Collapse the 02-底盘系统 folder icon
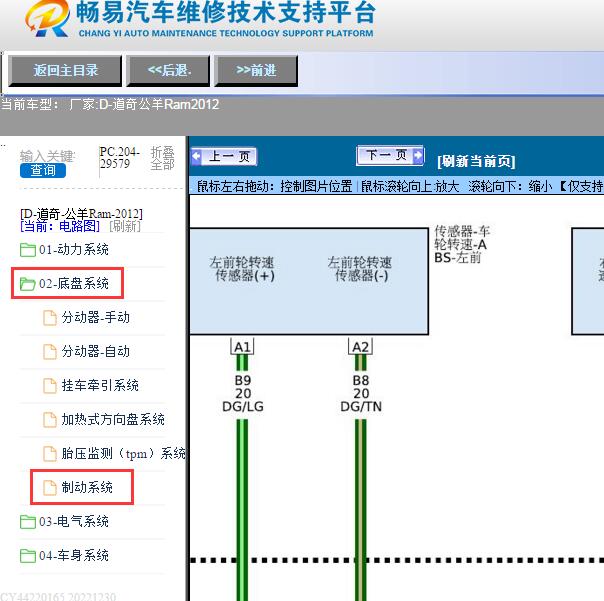This screenshot has height=601, width=604. [28, 284]
